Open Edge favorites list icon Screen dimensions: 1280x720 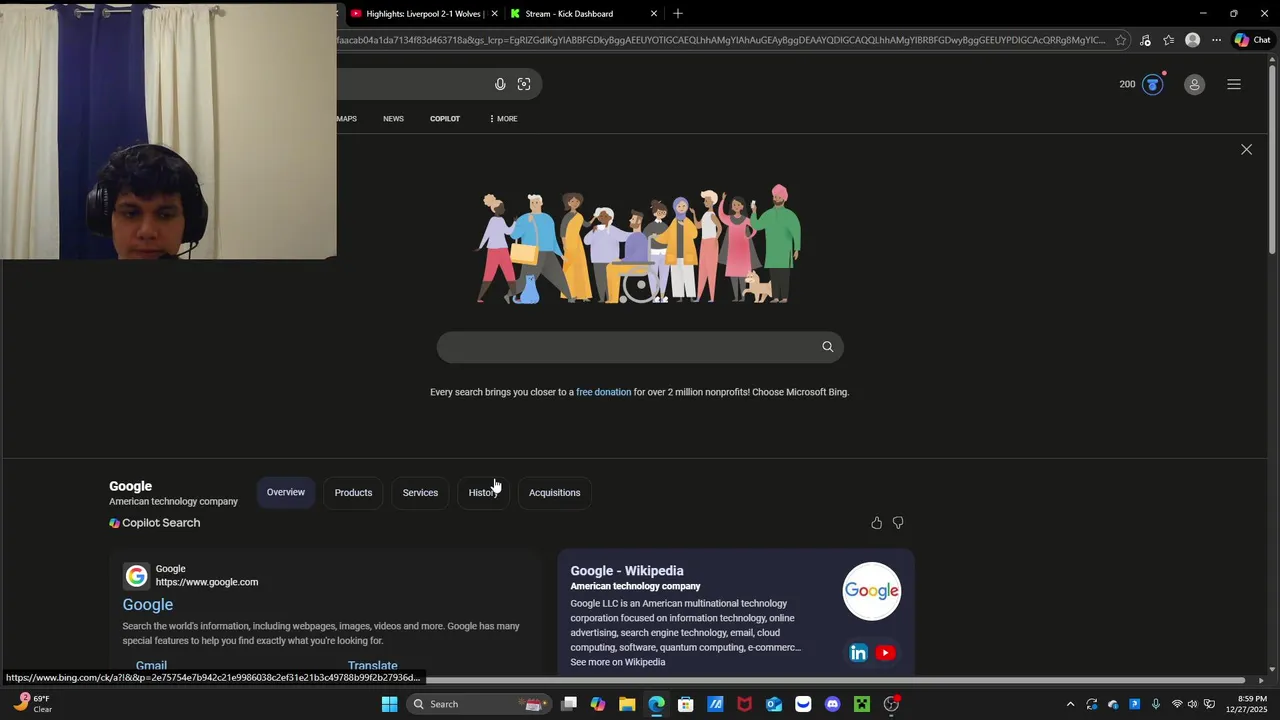click(x=1168, y=40)
